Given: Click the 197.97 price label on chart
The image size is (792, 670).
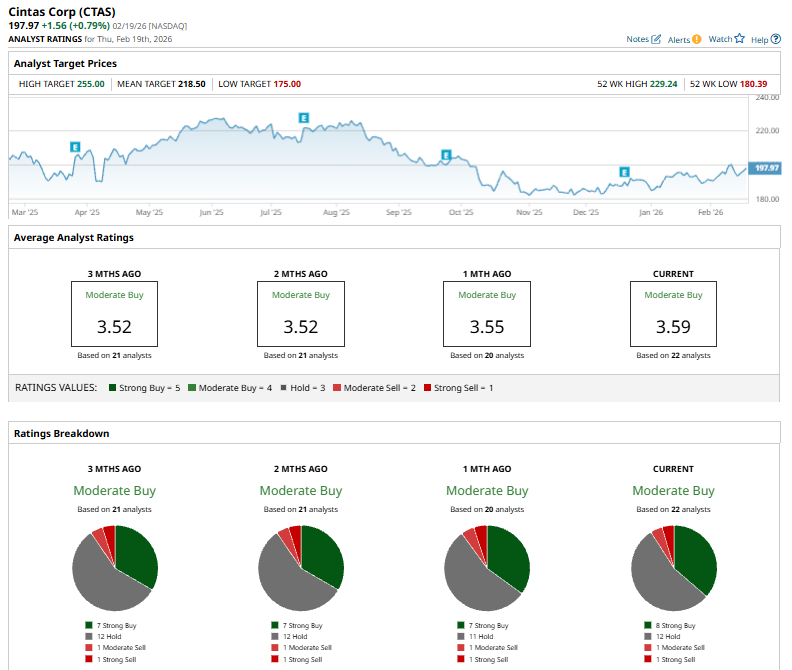Looking at the screenshot, I should [767, 168].
